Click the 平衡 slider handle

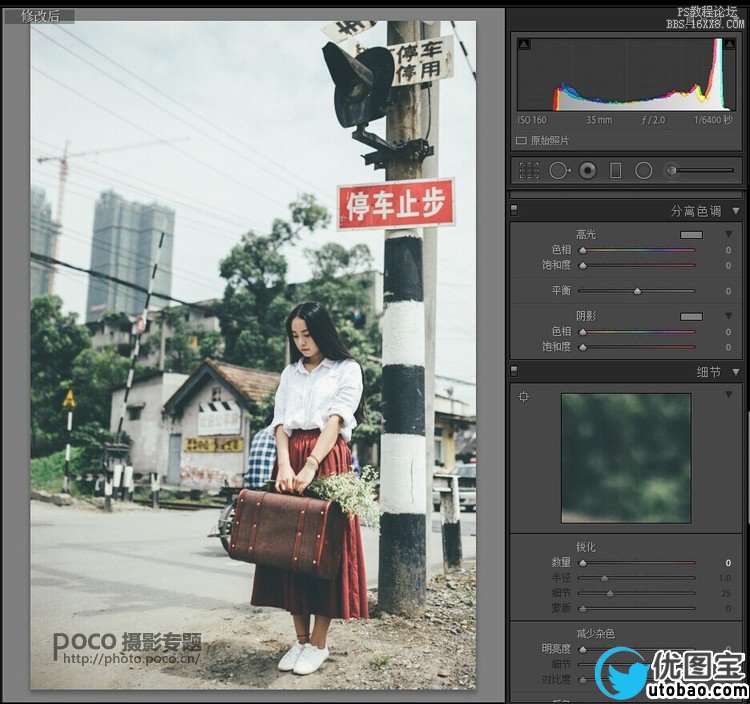coord(637,291)
